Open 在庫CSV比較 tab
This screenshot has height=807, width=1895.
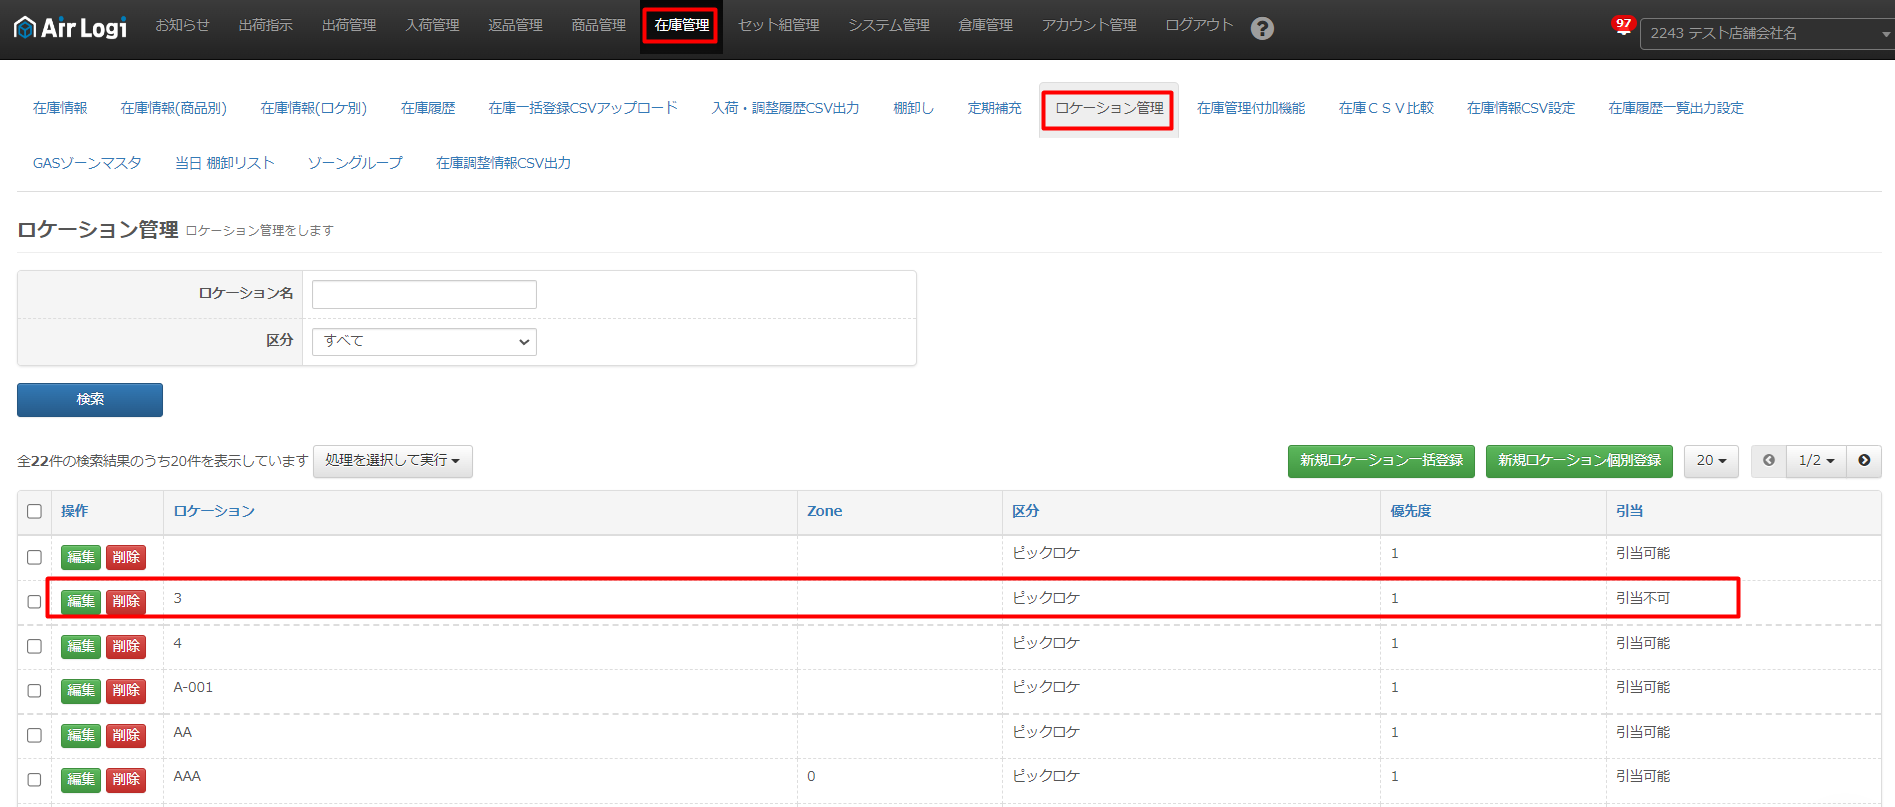1386,108
